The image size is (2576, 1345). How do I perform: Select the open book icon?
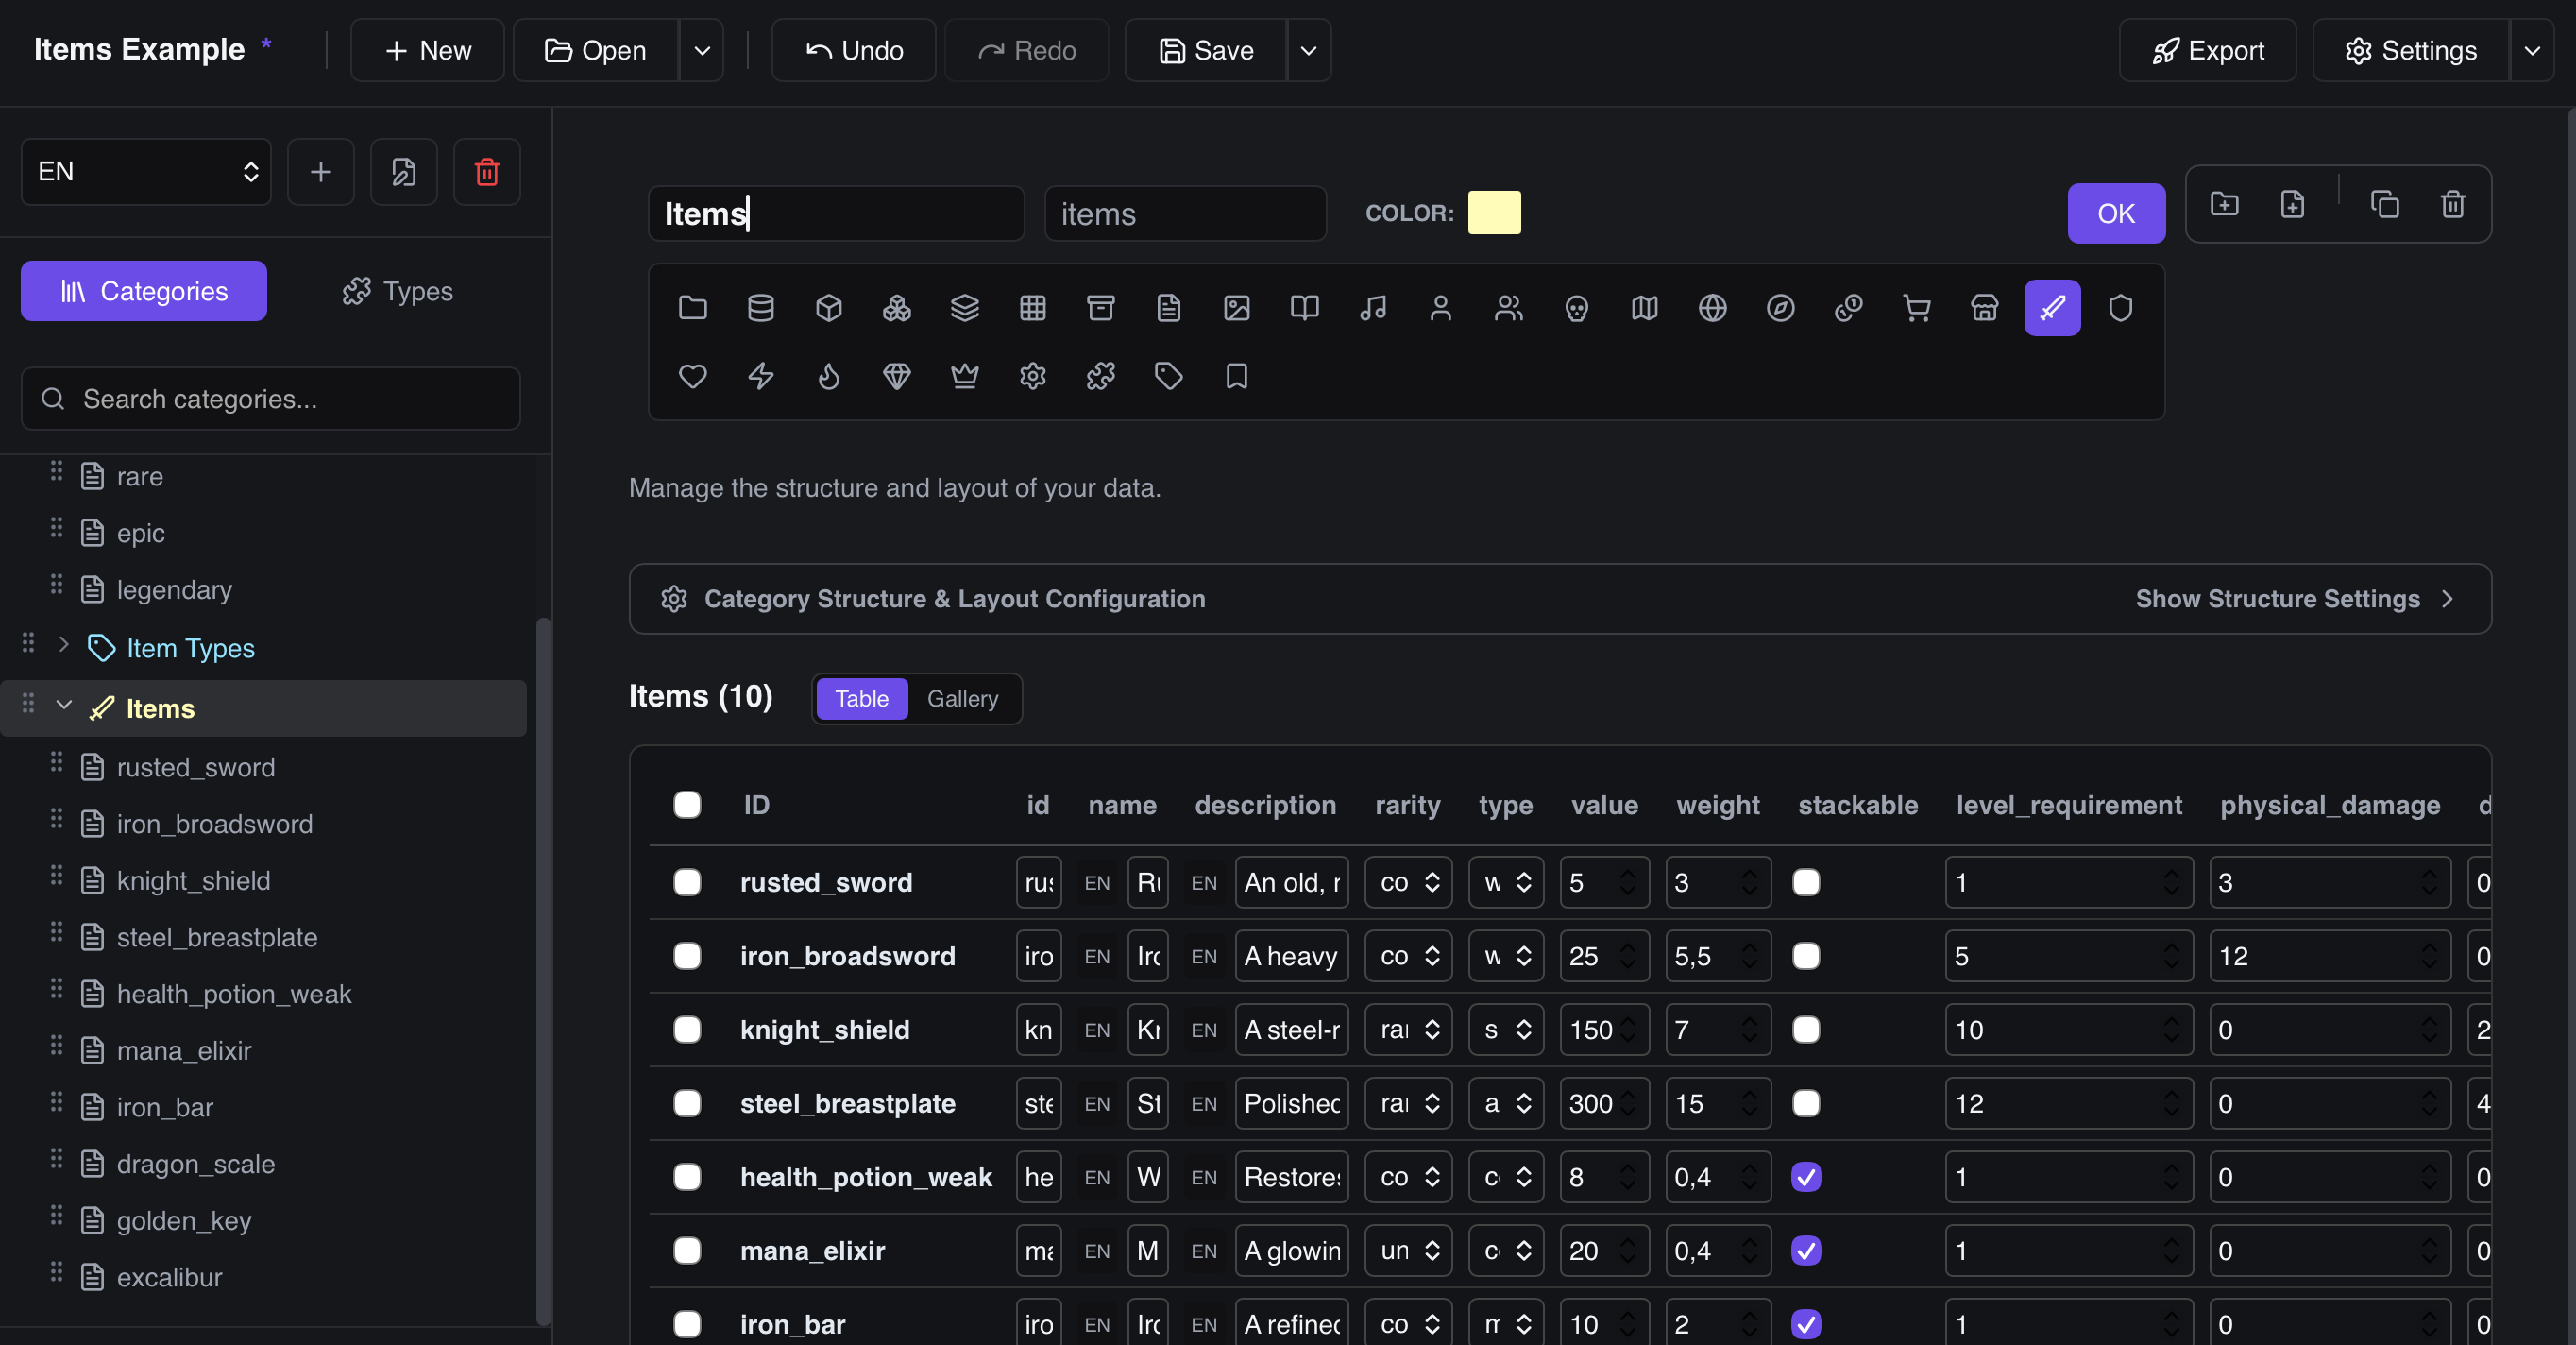pyautogui.click(x=1304, y=308)
